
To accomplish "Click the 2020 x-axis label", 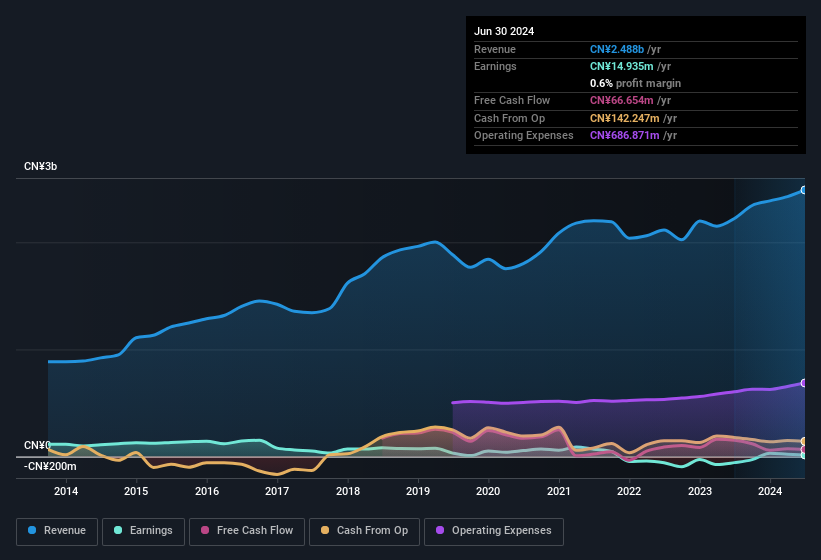I will point(488,491).
